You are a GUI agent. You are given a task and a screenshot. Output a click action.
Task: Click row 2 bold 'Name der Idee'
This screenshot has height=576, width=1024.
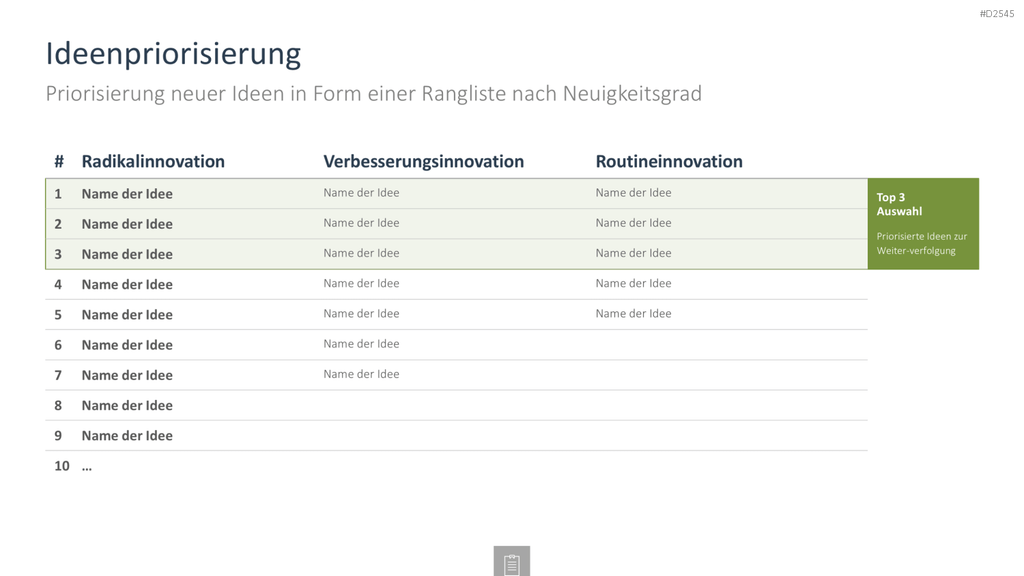[127, 224]
